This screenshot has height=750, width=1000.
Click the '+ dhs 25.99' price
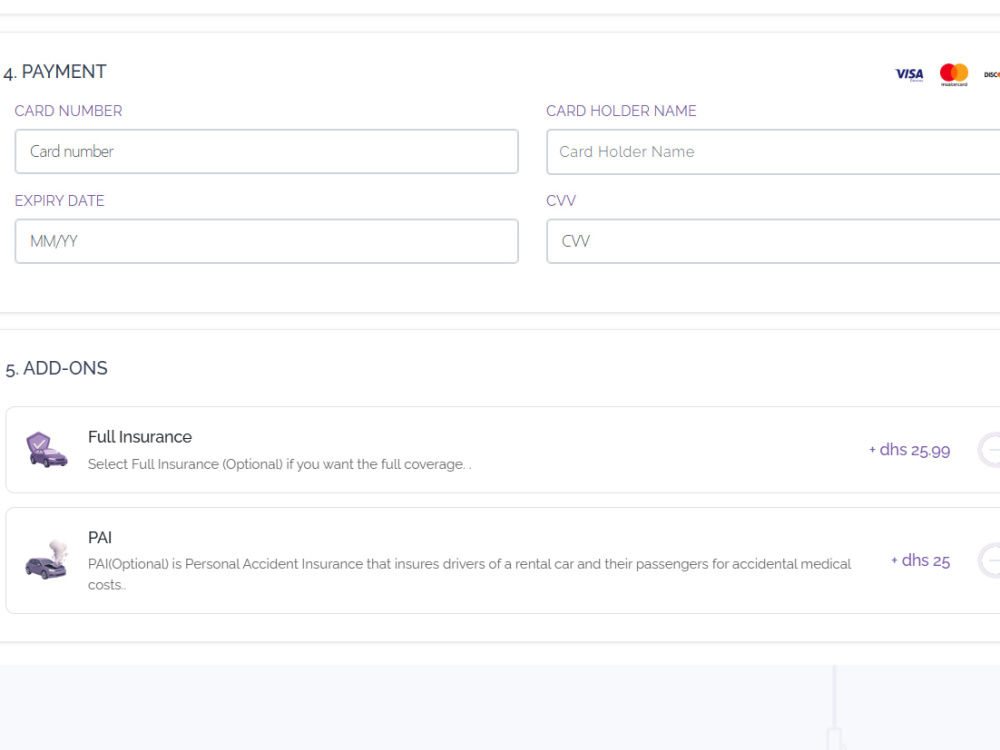pyautogui.click(x=909, y=450)
